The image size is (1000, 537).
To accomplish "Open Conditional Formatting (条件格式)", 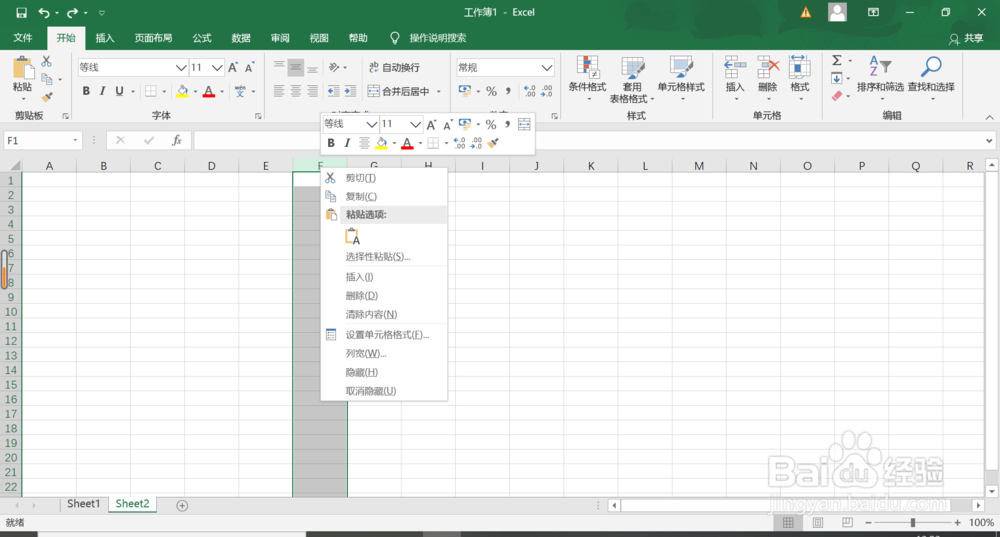I will [587, 78].
